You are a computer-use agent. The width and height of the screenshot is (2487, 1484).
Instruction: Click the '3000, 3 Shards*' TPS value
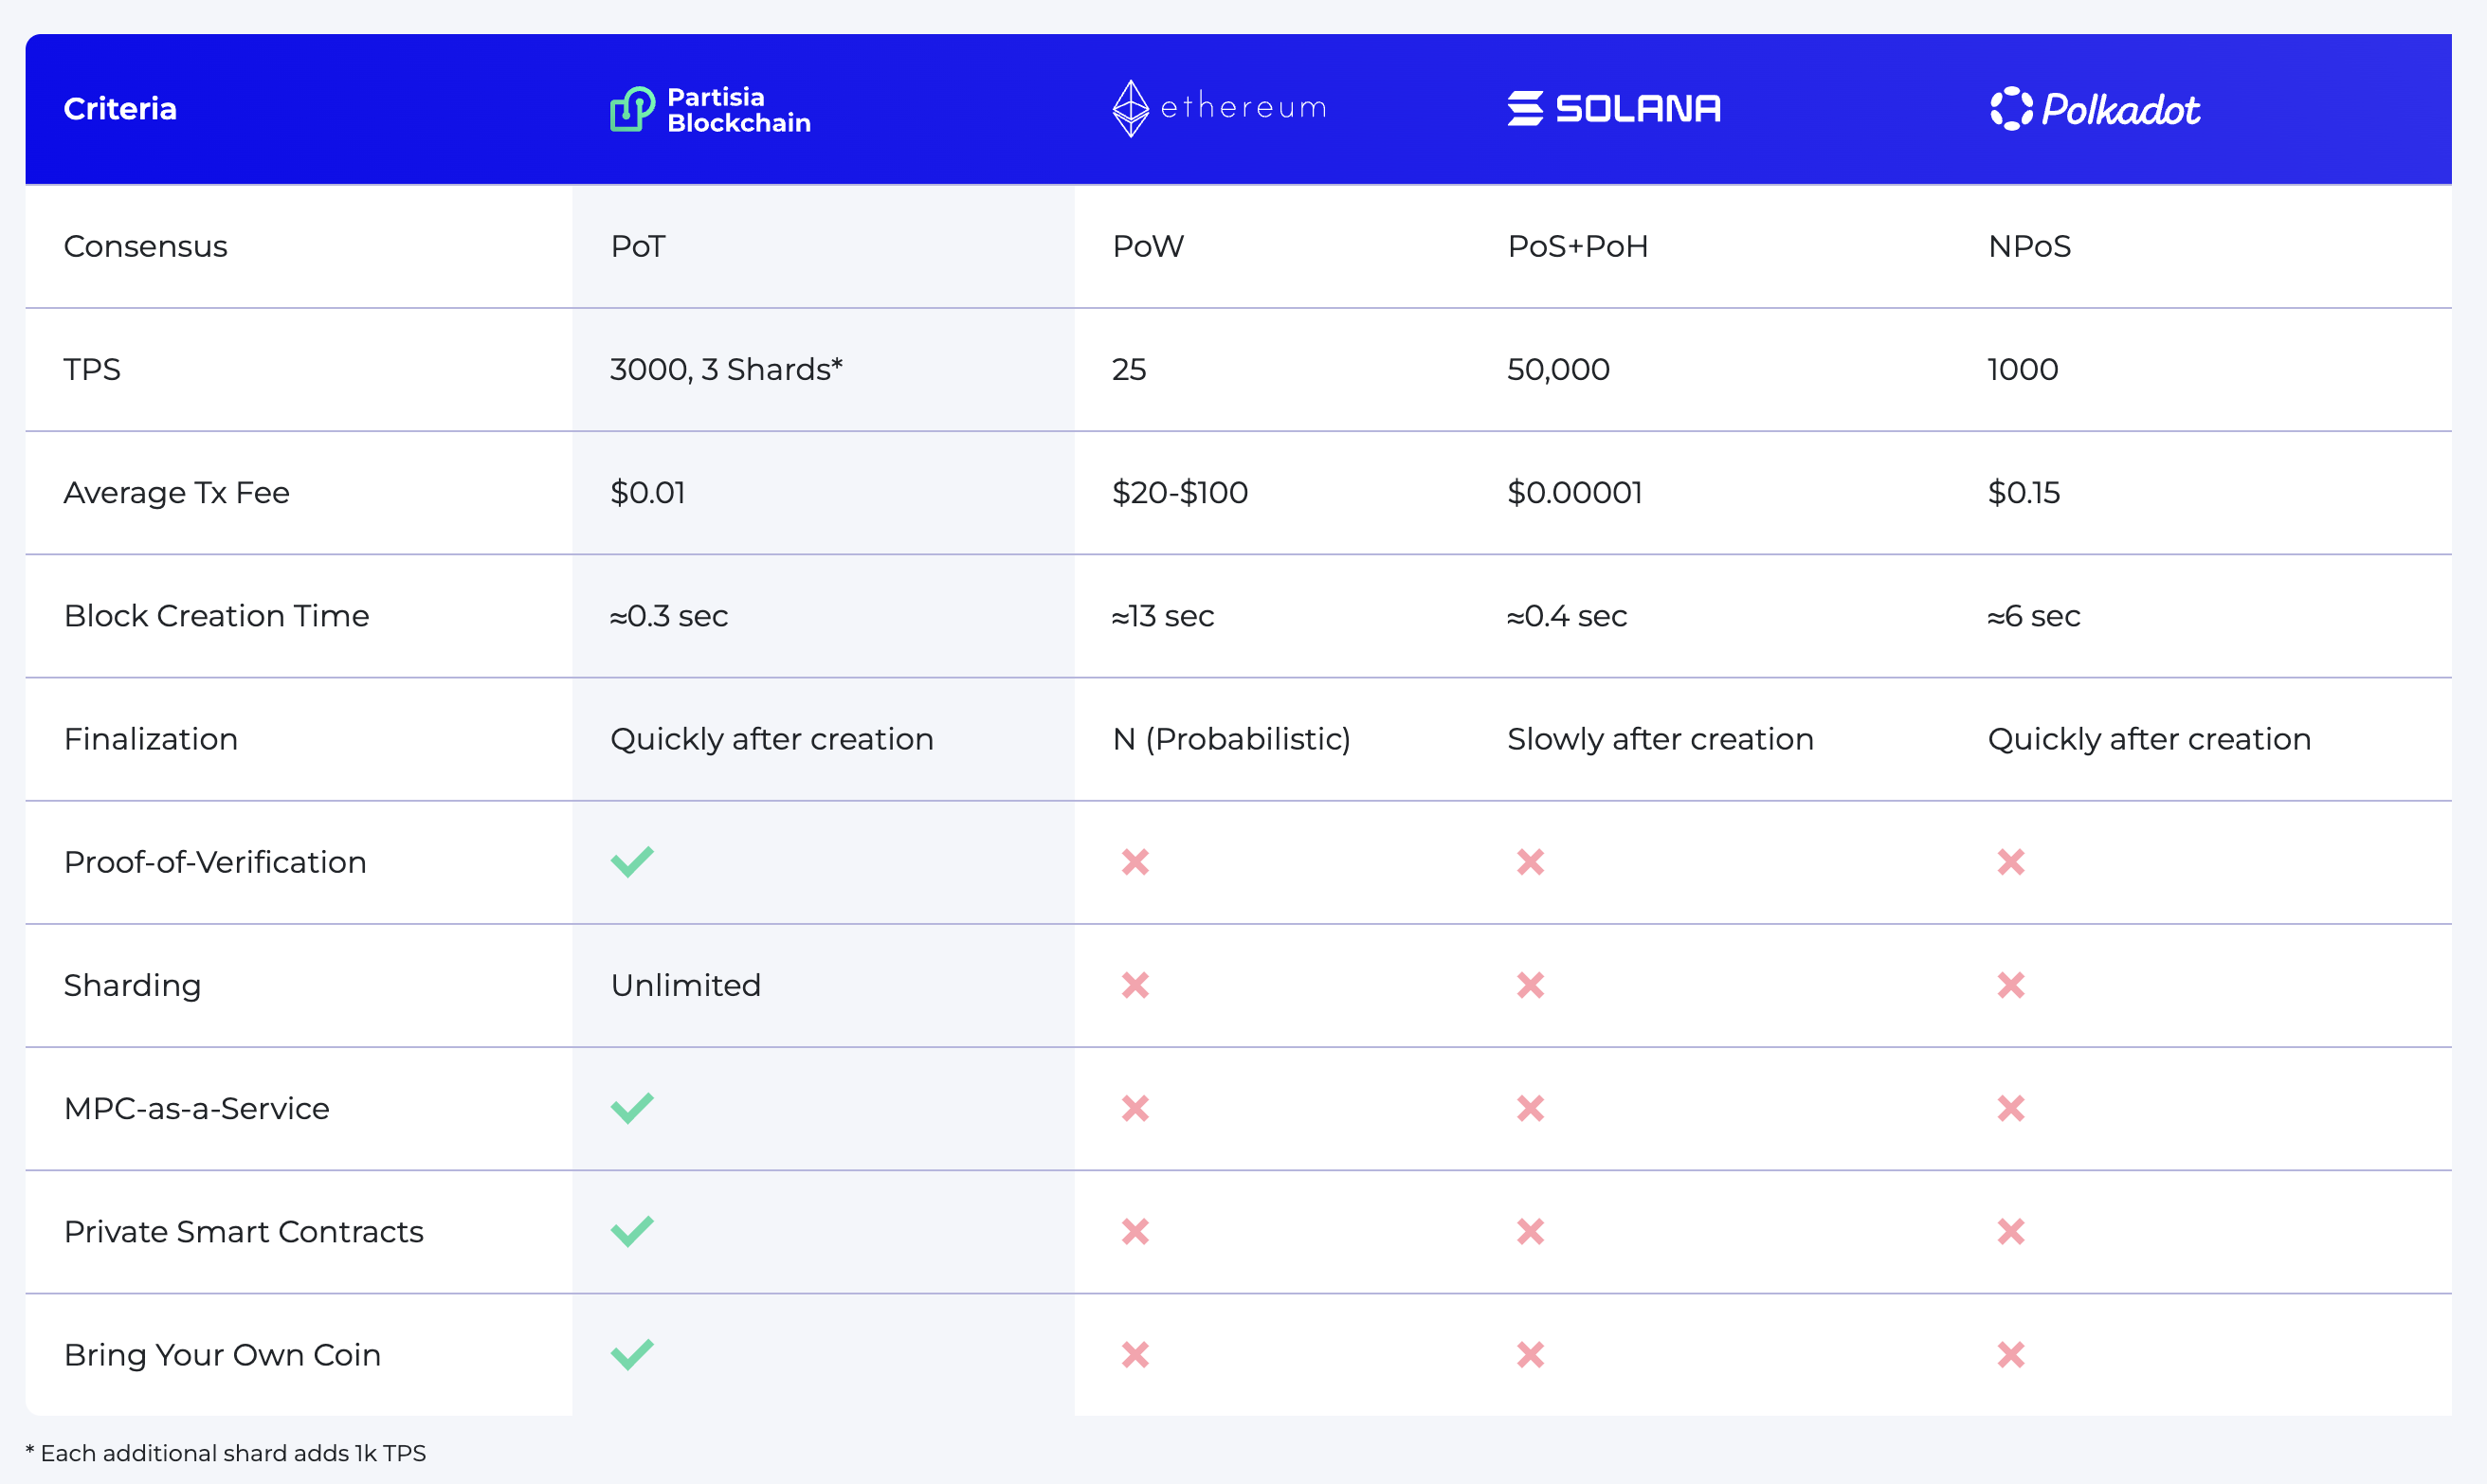coord(726,369)
